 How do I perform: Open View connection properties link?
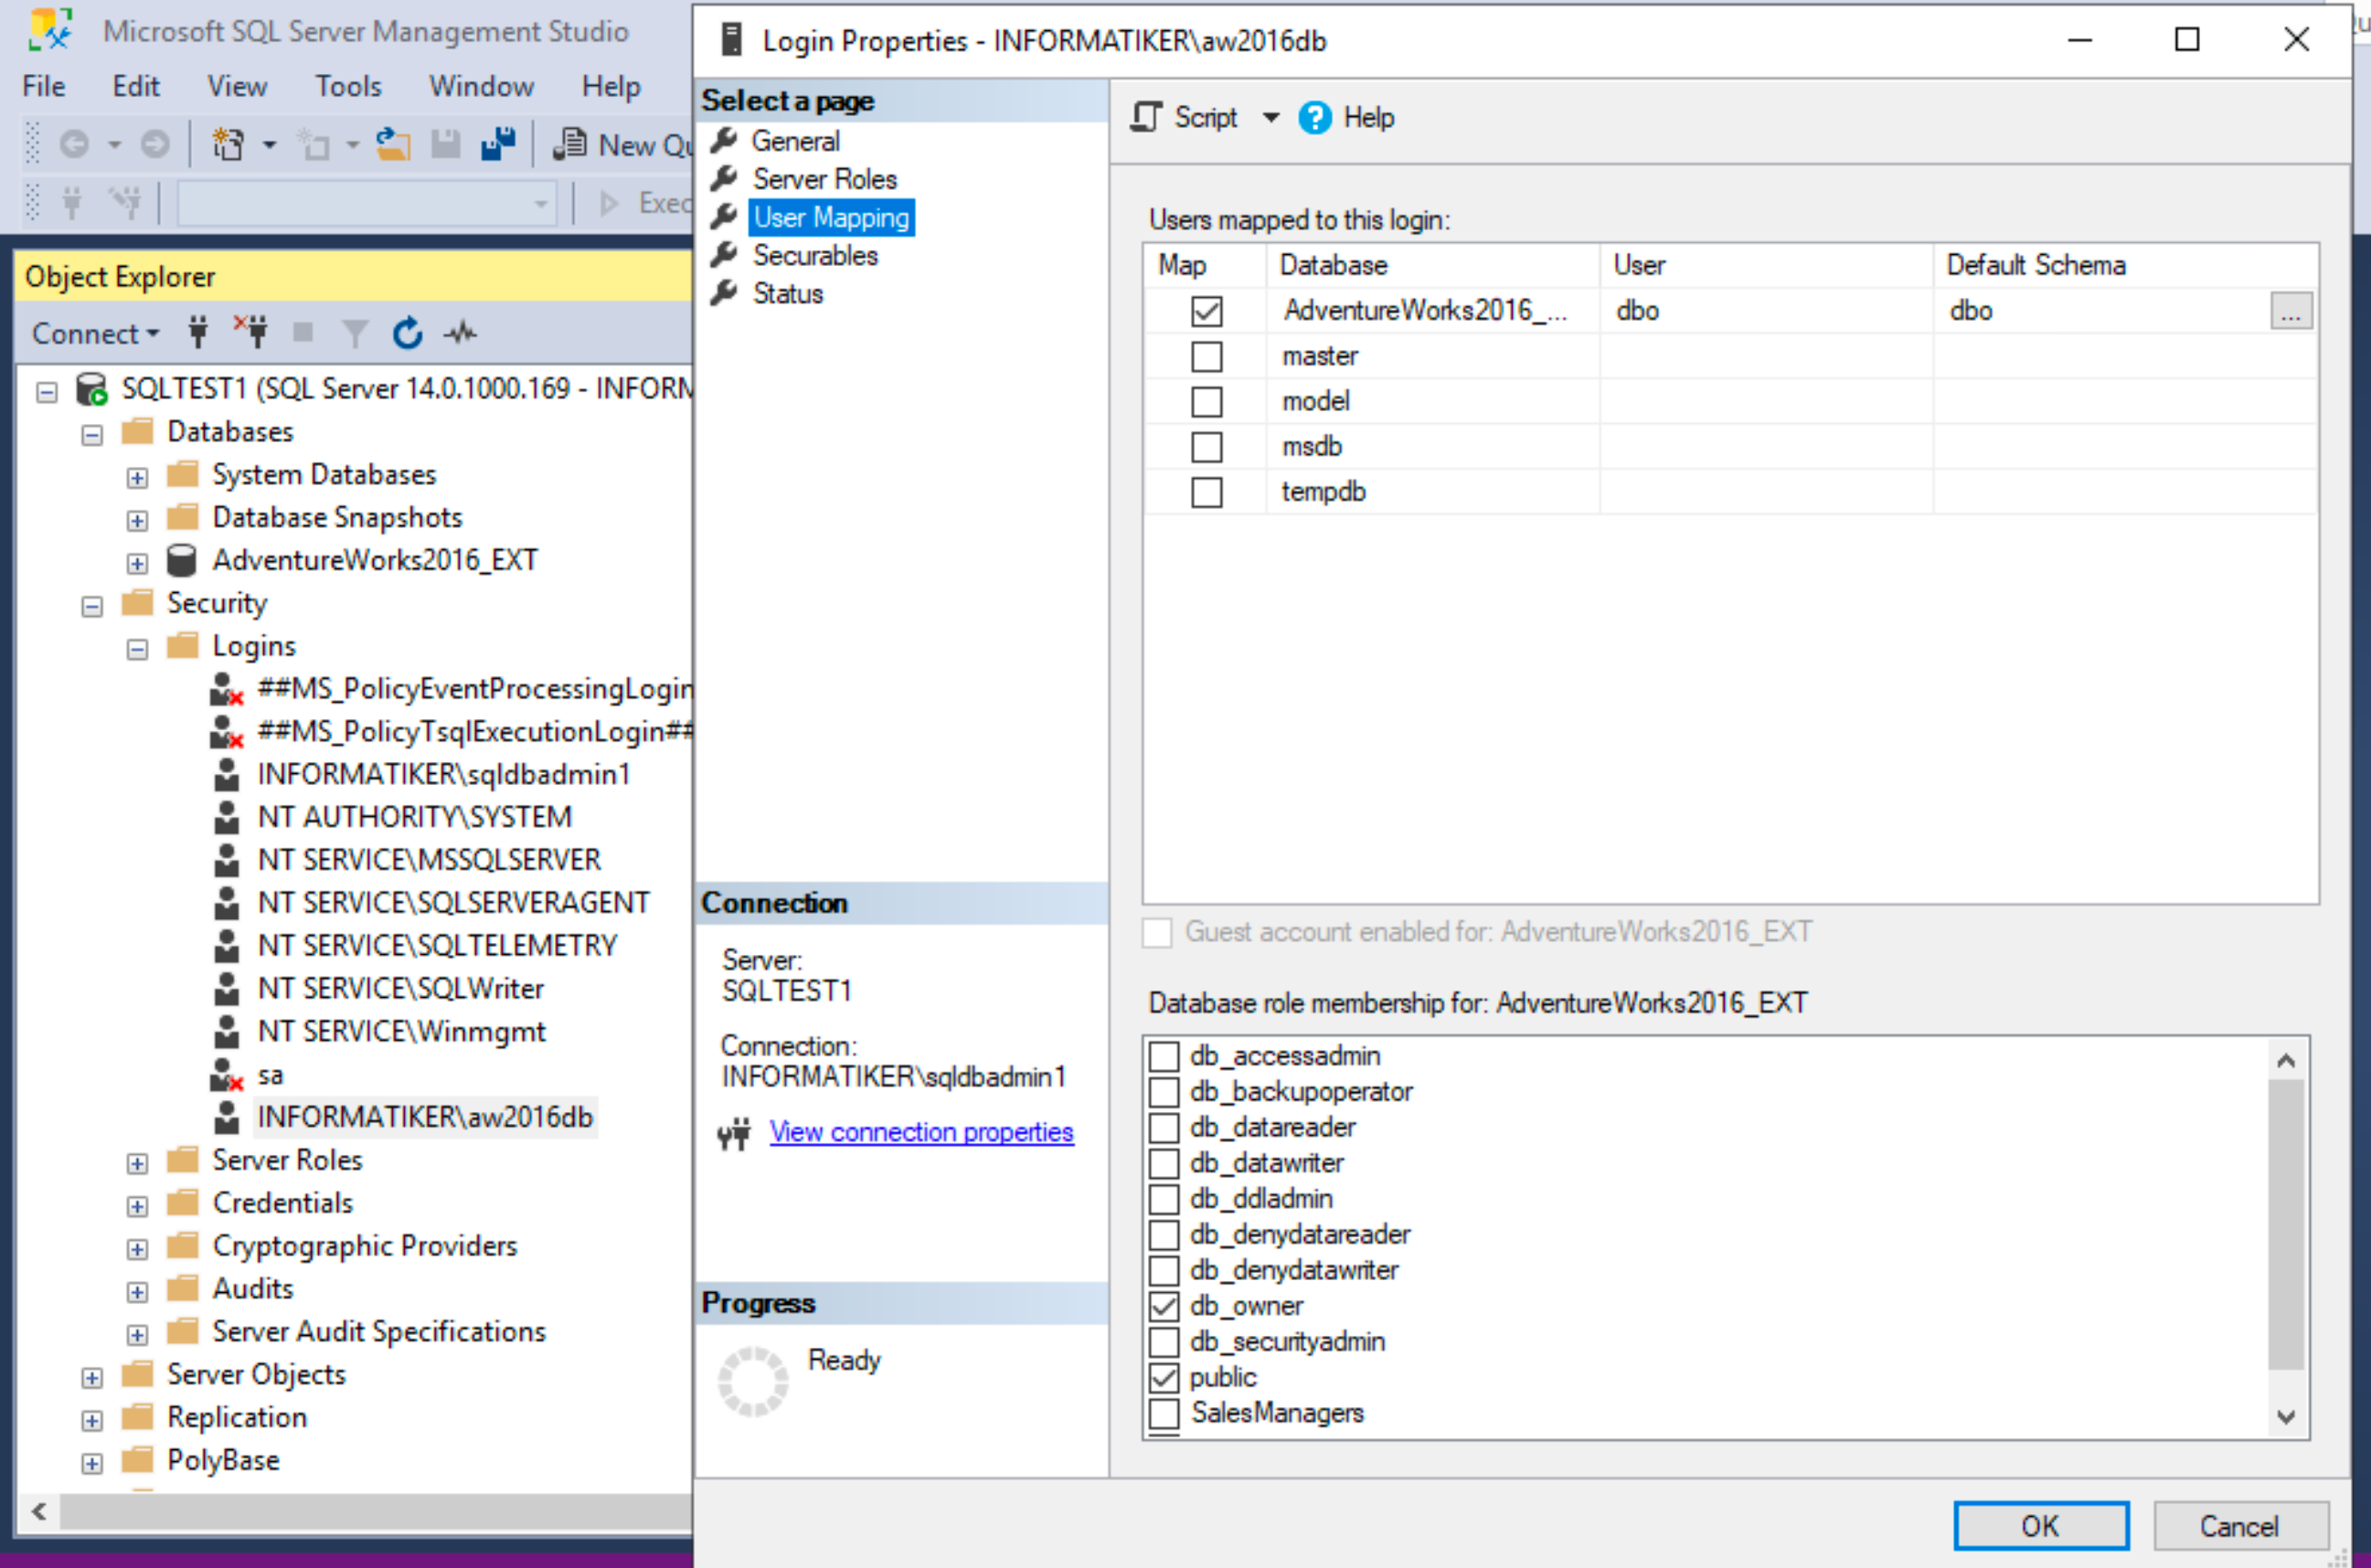click(x=921, y=1132)
